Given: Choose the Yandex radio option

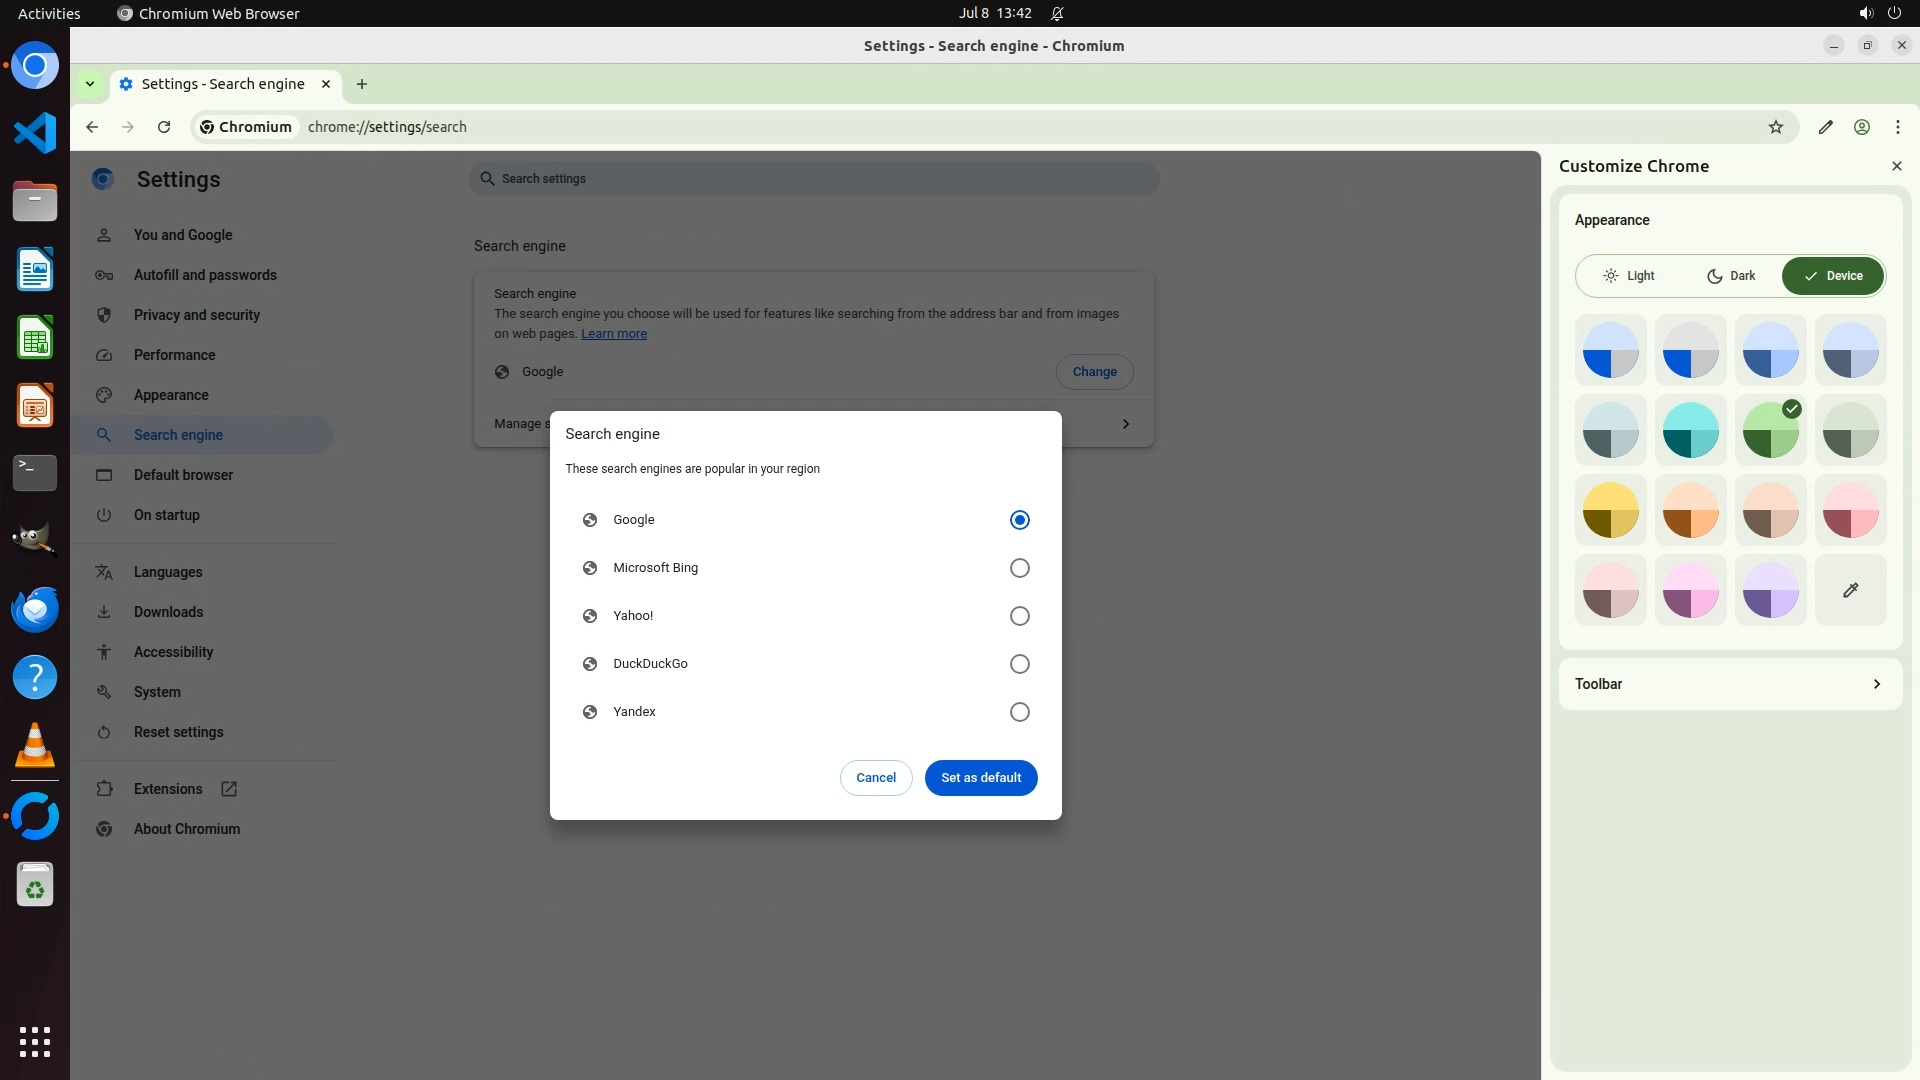Looking at the screenshot, I should [1019, 712].
